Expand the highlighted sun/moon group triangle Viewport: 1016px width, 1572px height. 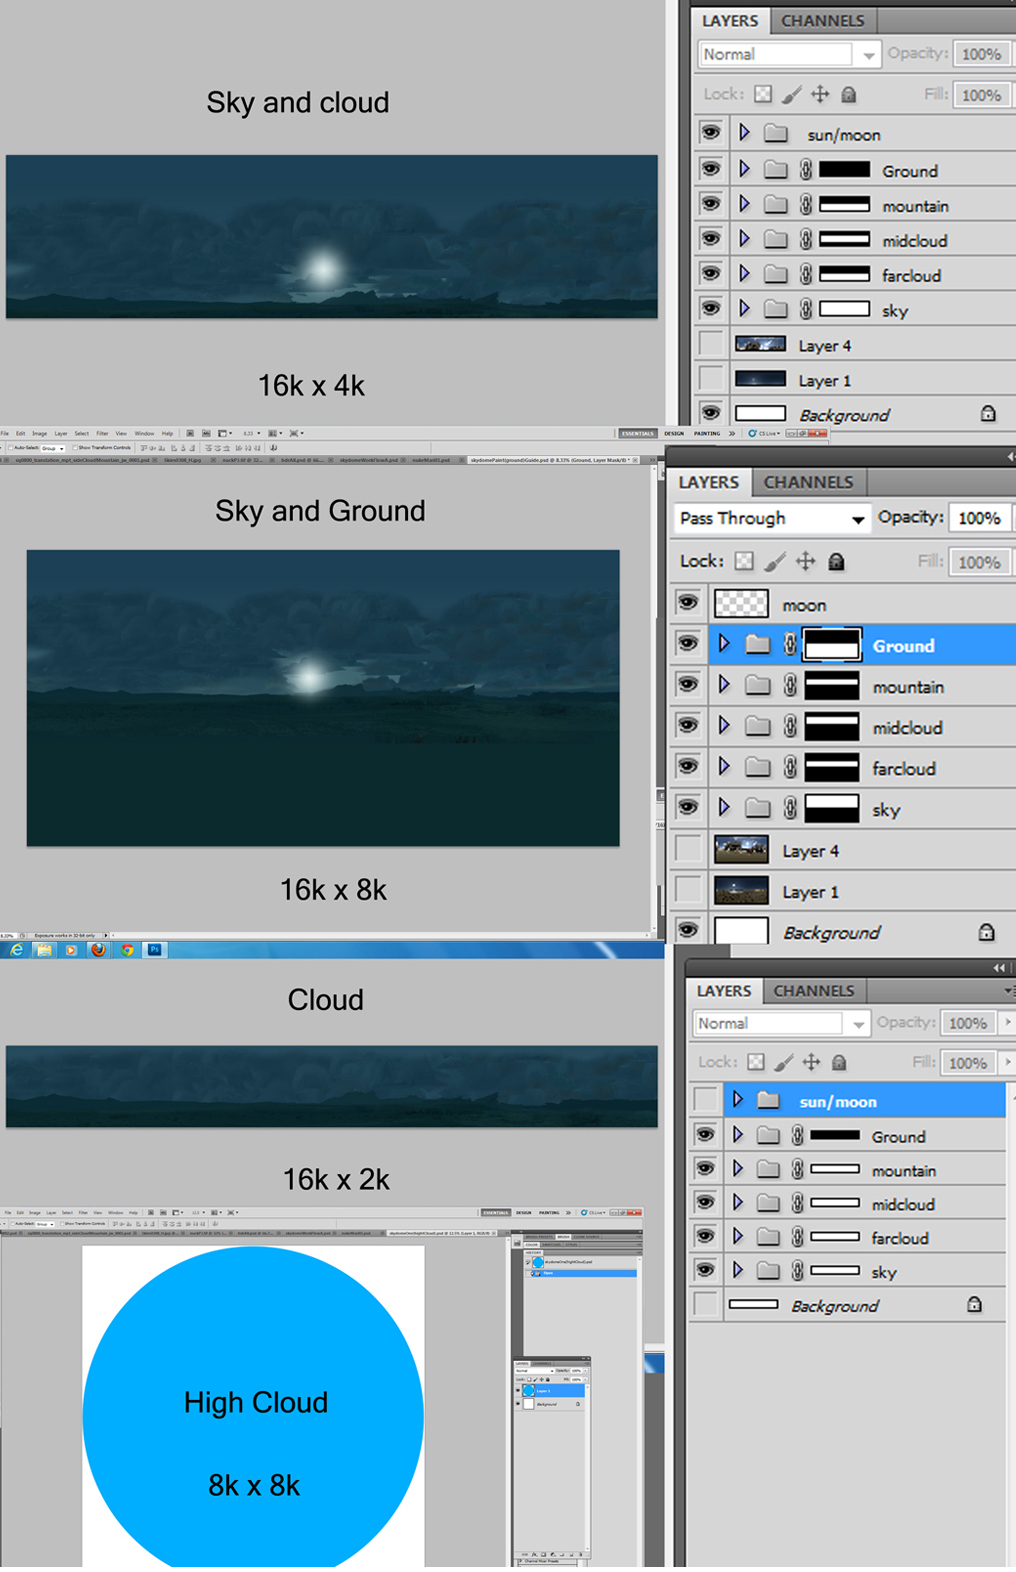[x=738, y=1101]
